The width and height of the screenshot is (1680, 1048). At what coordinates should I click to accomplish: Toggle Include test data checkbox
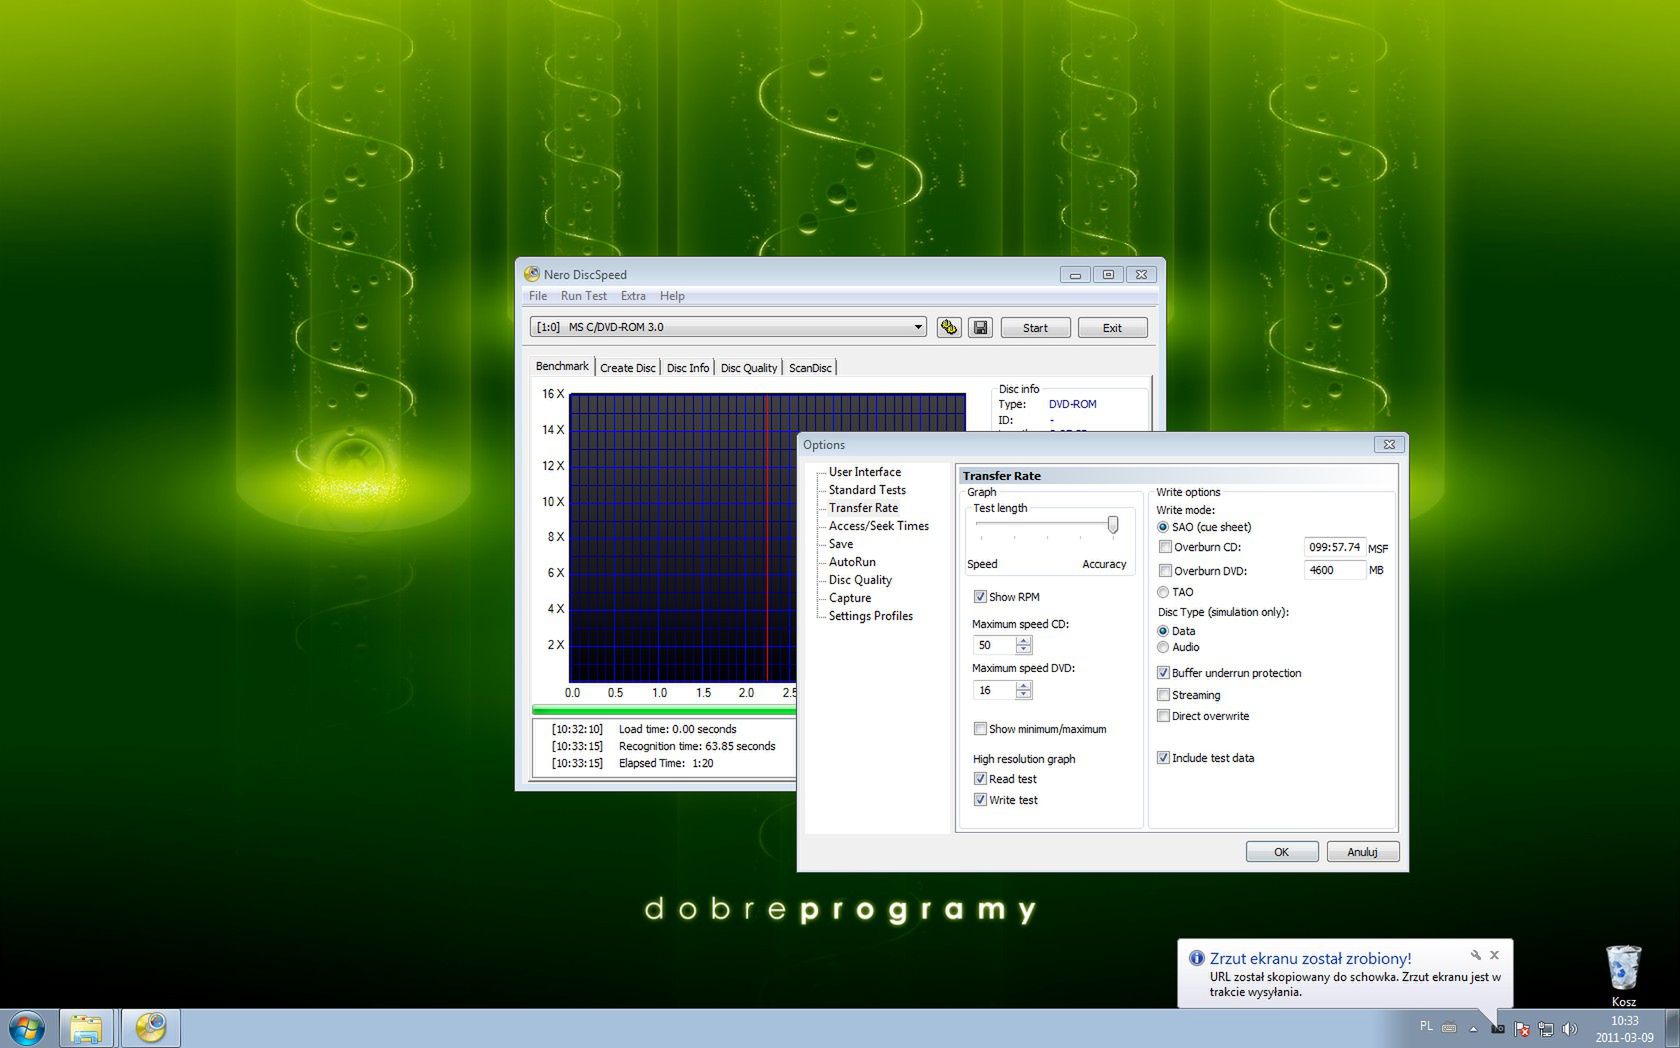pos(1163,758)
